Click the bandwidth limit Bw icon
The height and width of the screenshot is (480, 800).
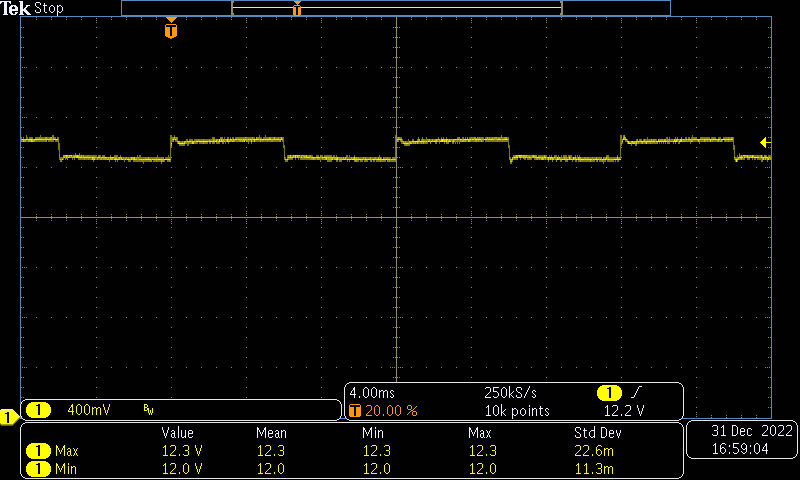[x=149, y=410]
